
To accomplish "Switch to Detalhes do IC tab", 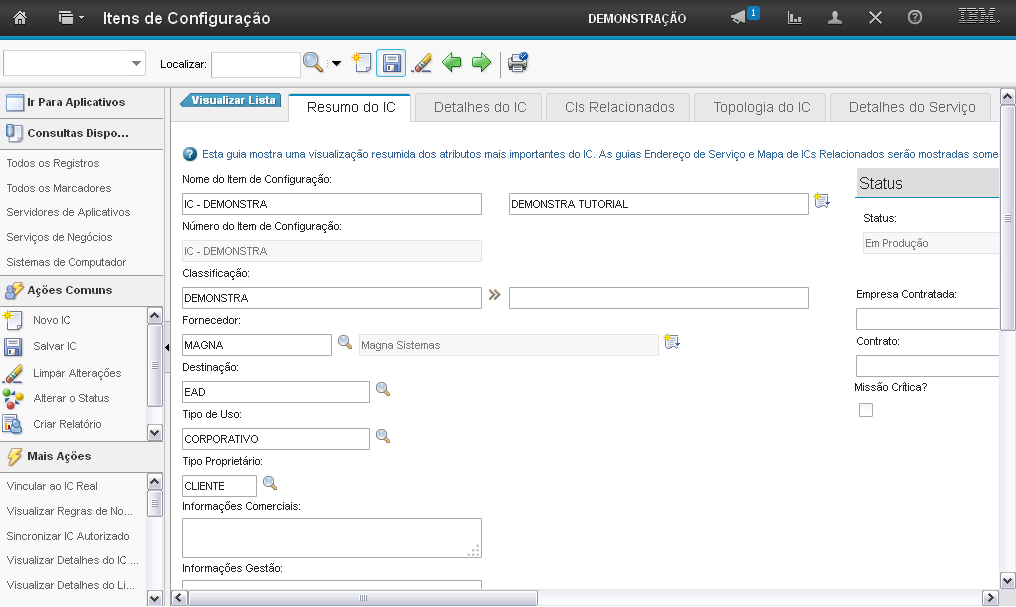I will 479,107.
